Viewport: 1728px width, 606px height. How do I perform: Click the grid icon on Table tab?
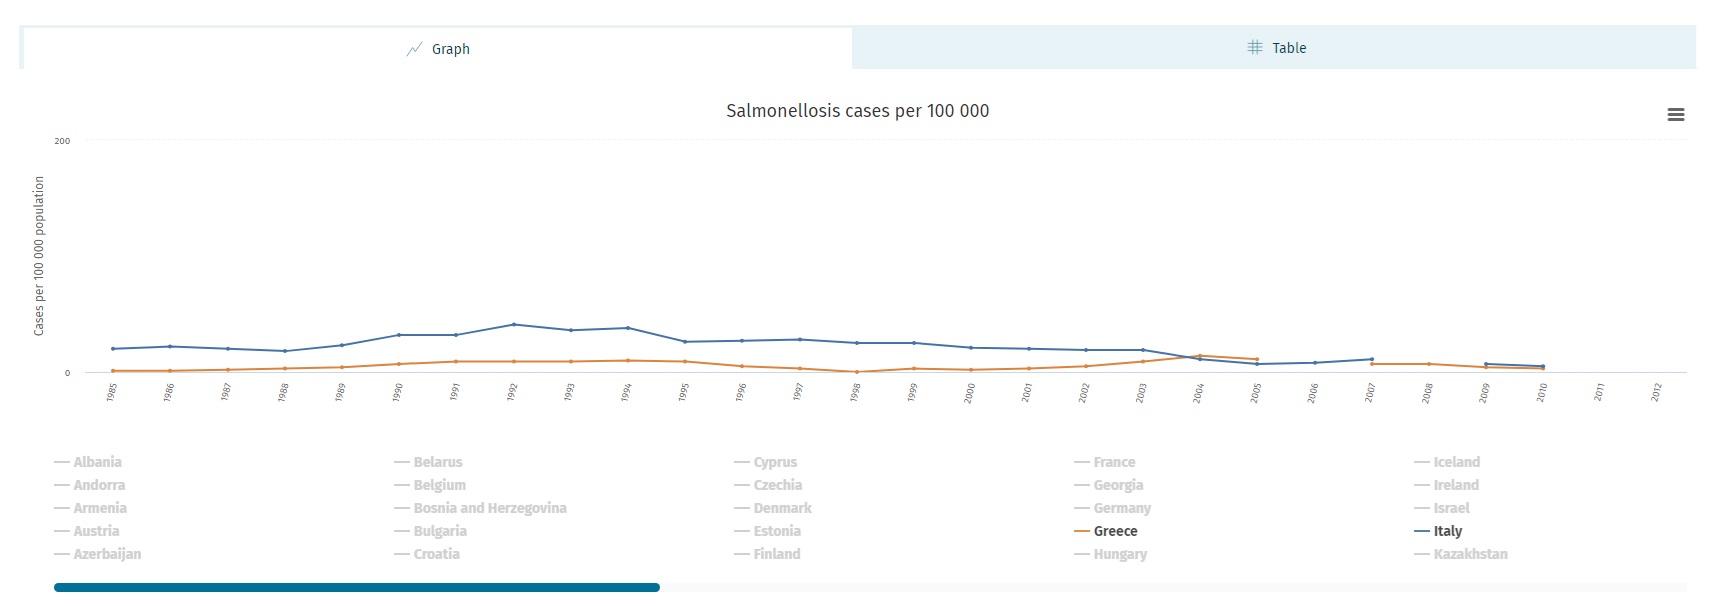pos(1255,47)
